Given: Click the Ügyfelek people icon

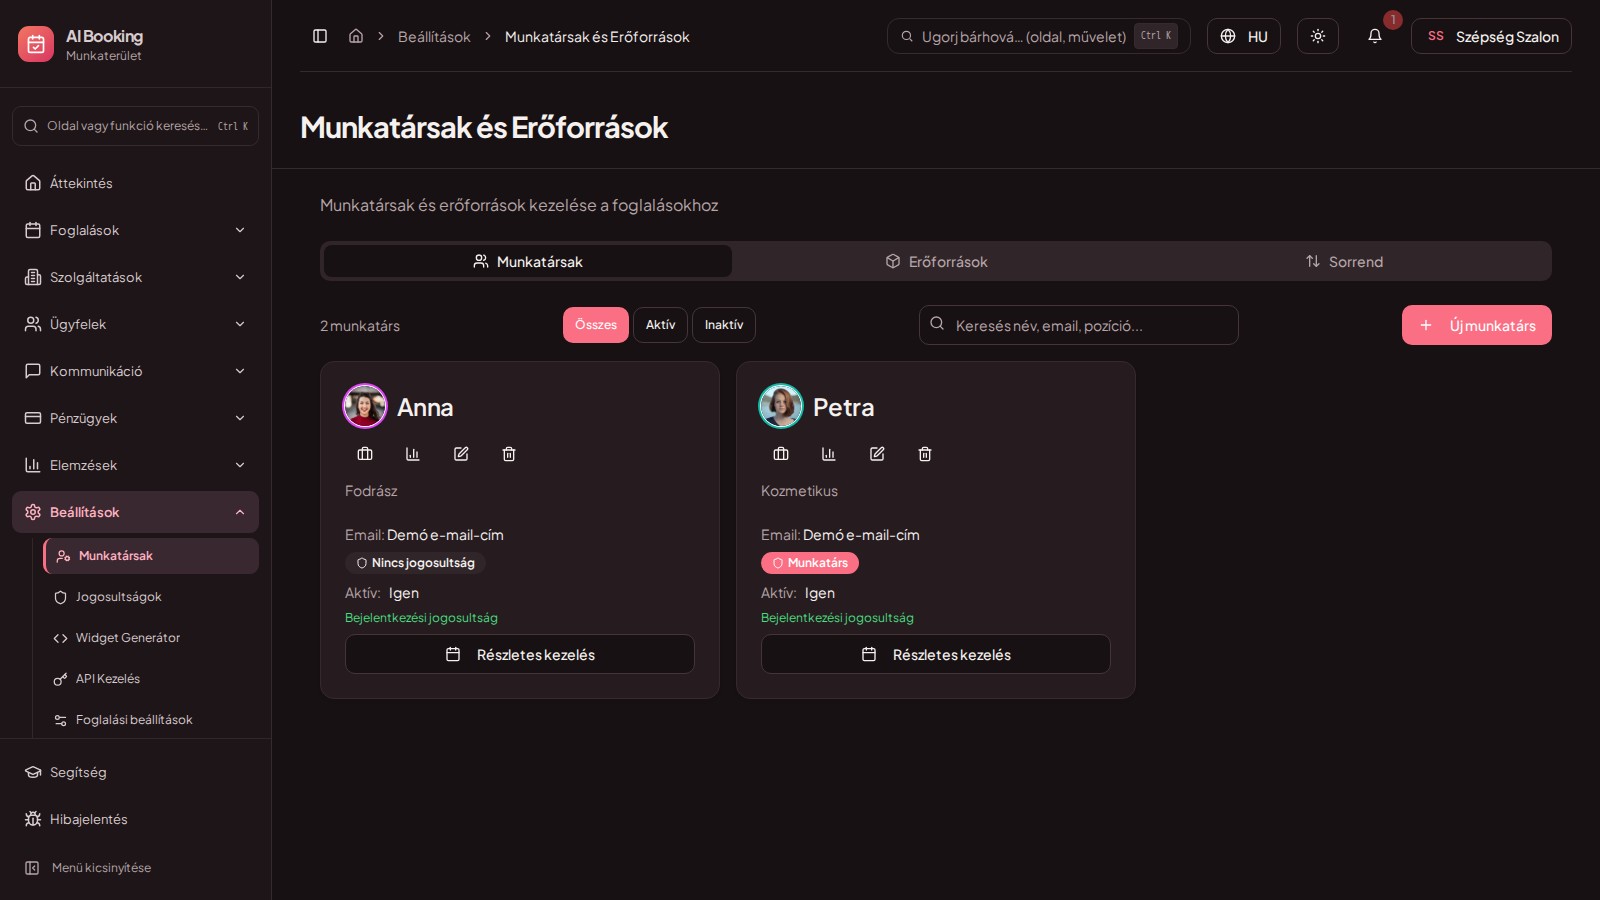Looking at the screenshot, I should point(33,324).
